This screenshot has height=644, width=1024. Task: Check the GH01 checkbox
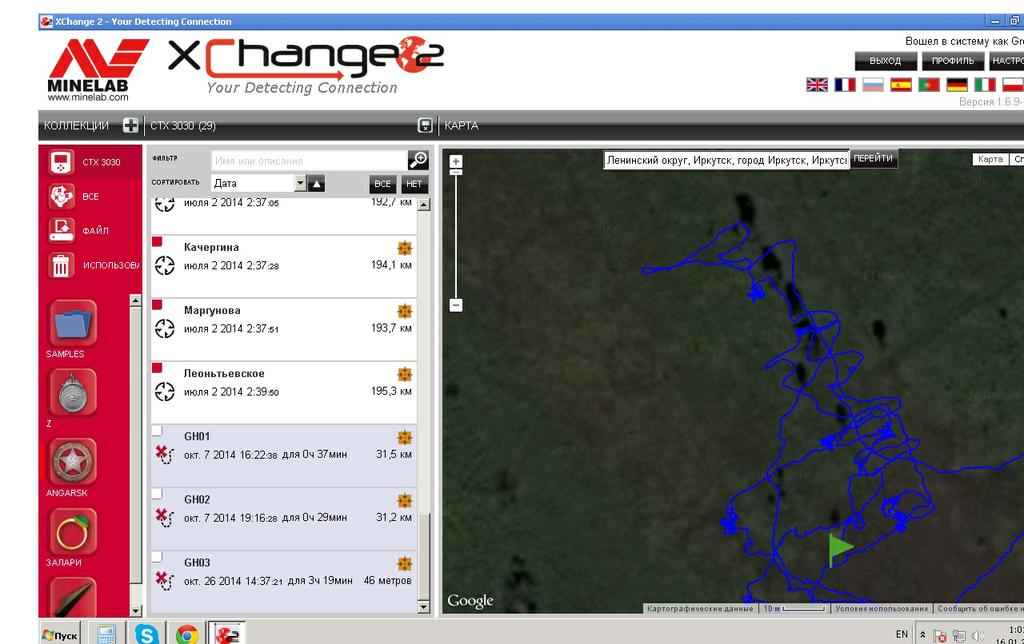pyautogui.click(x=157, y=431)
